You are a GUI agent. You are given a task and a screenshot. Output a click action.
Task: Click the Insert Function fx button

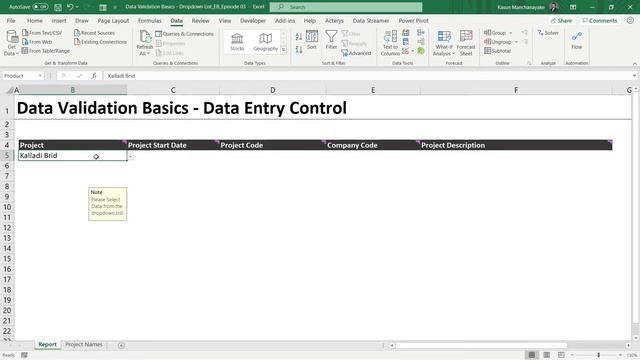[94, 76]
